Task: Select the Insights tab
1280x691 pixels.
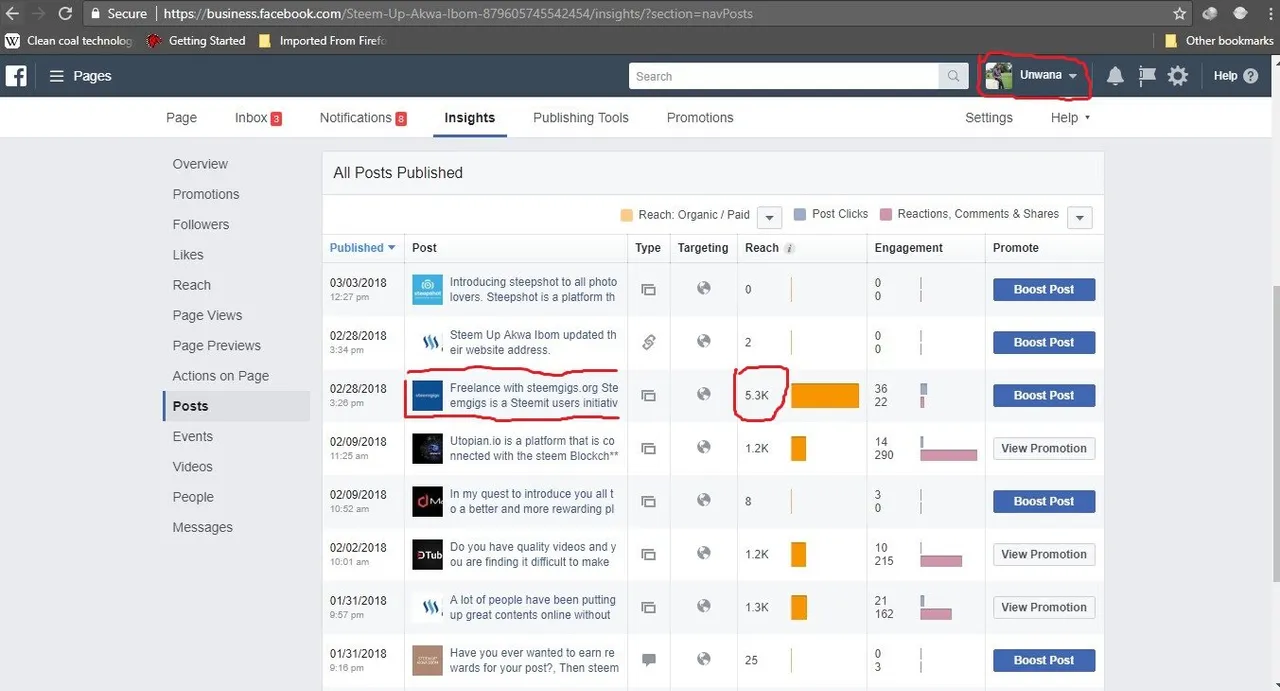Action: click(x=470, y=118)
